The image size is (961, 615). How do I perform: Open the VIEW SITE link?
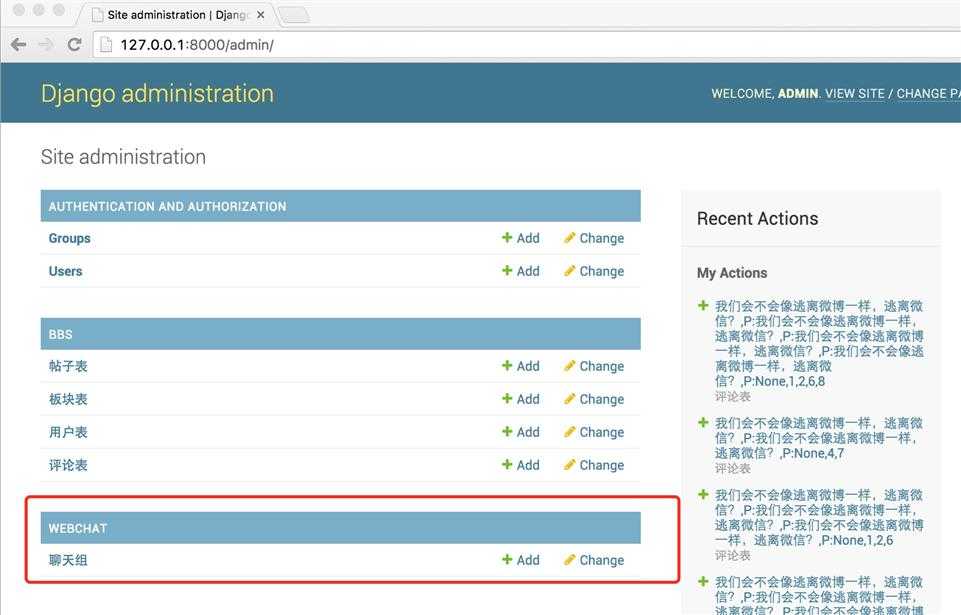pos(854,94)
